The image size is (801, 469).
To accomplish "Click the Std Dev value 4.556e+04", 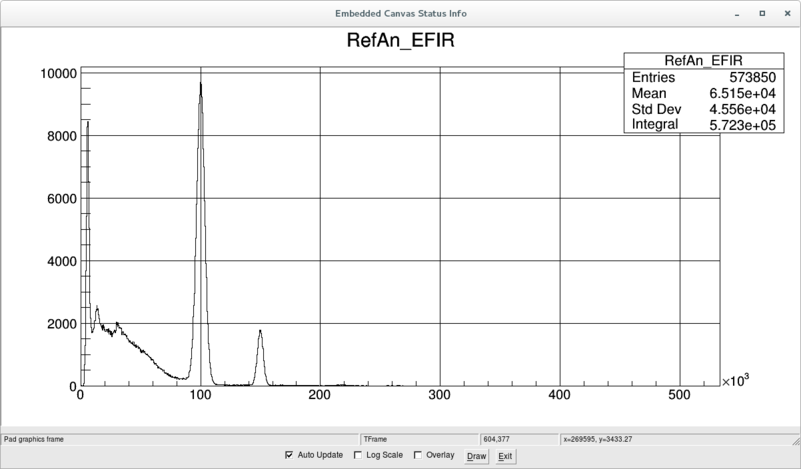I will click(x=742, y=109).
